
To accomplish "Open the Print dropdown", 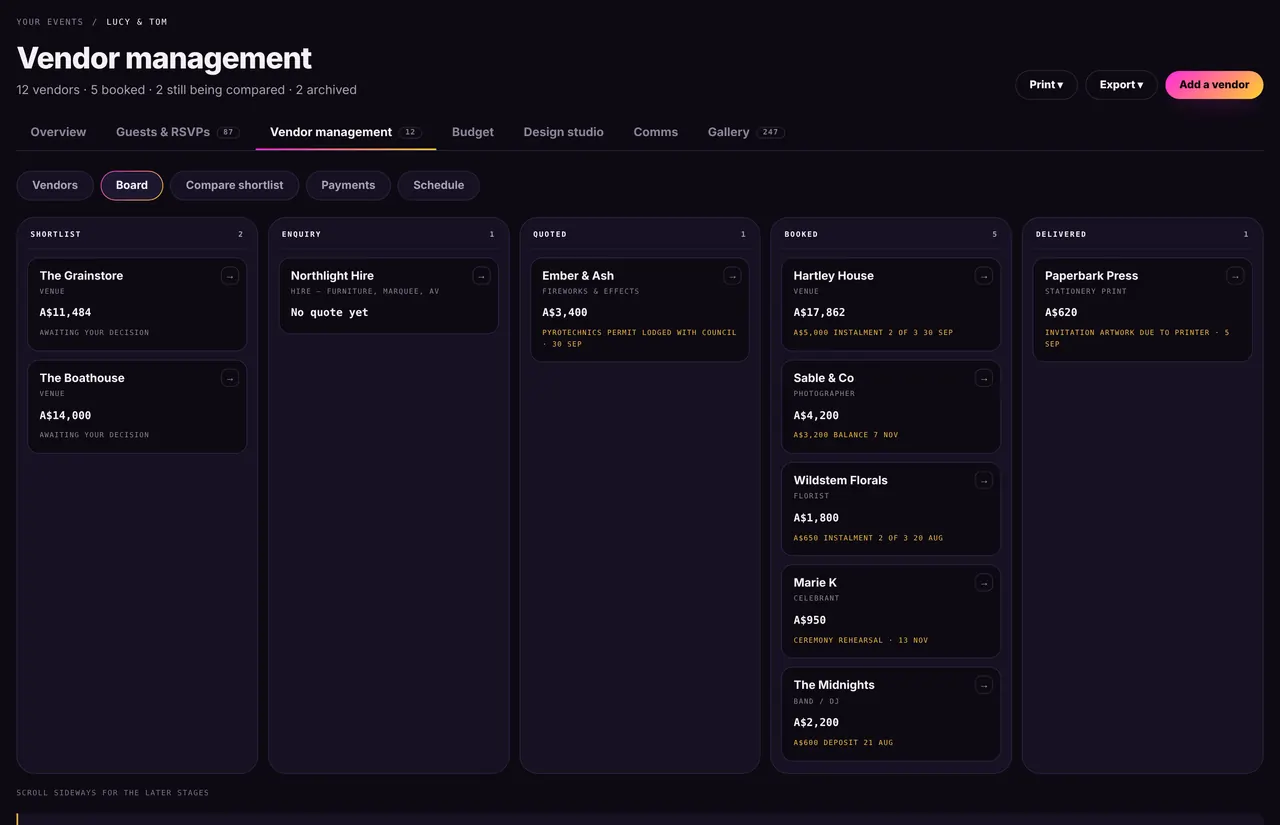I will pyautogui.click(x=1046, y=85).
